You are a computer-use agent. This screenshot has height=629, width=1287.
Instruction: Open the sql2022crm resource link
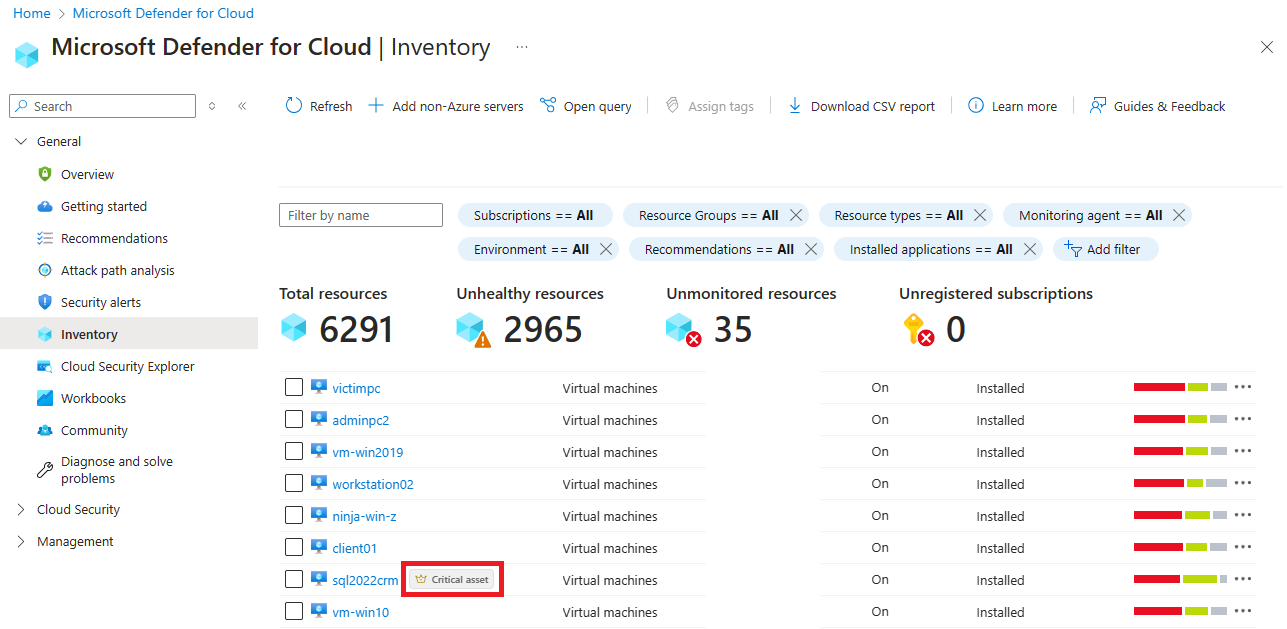coord(365,580)
